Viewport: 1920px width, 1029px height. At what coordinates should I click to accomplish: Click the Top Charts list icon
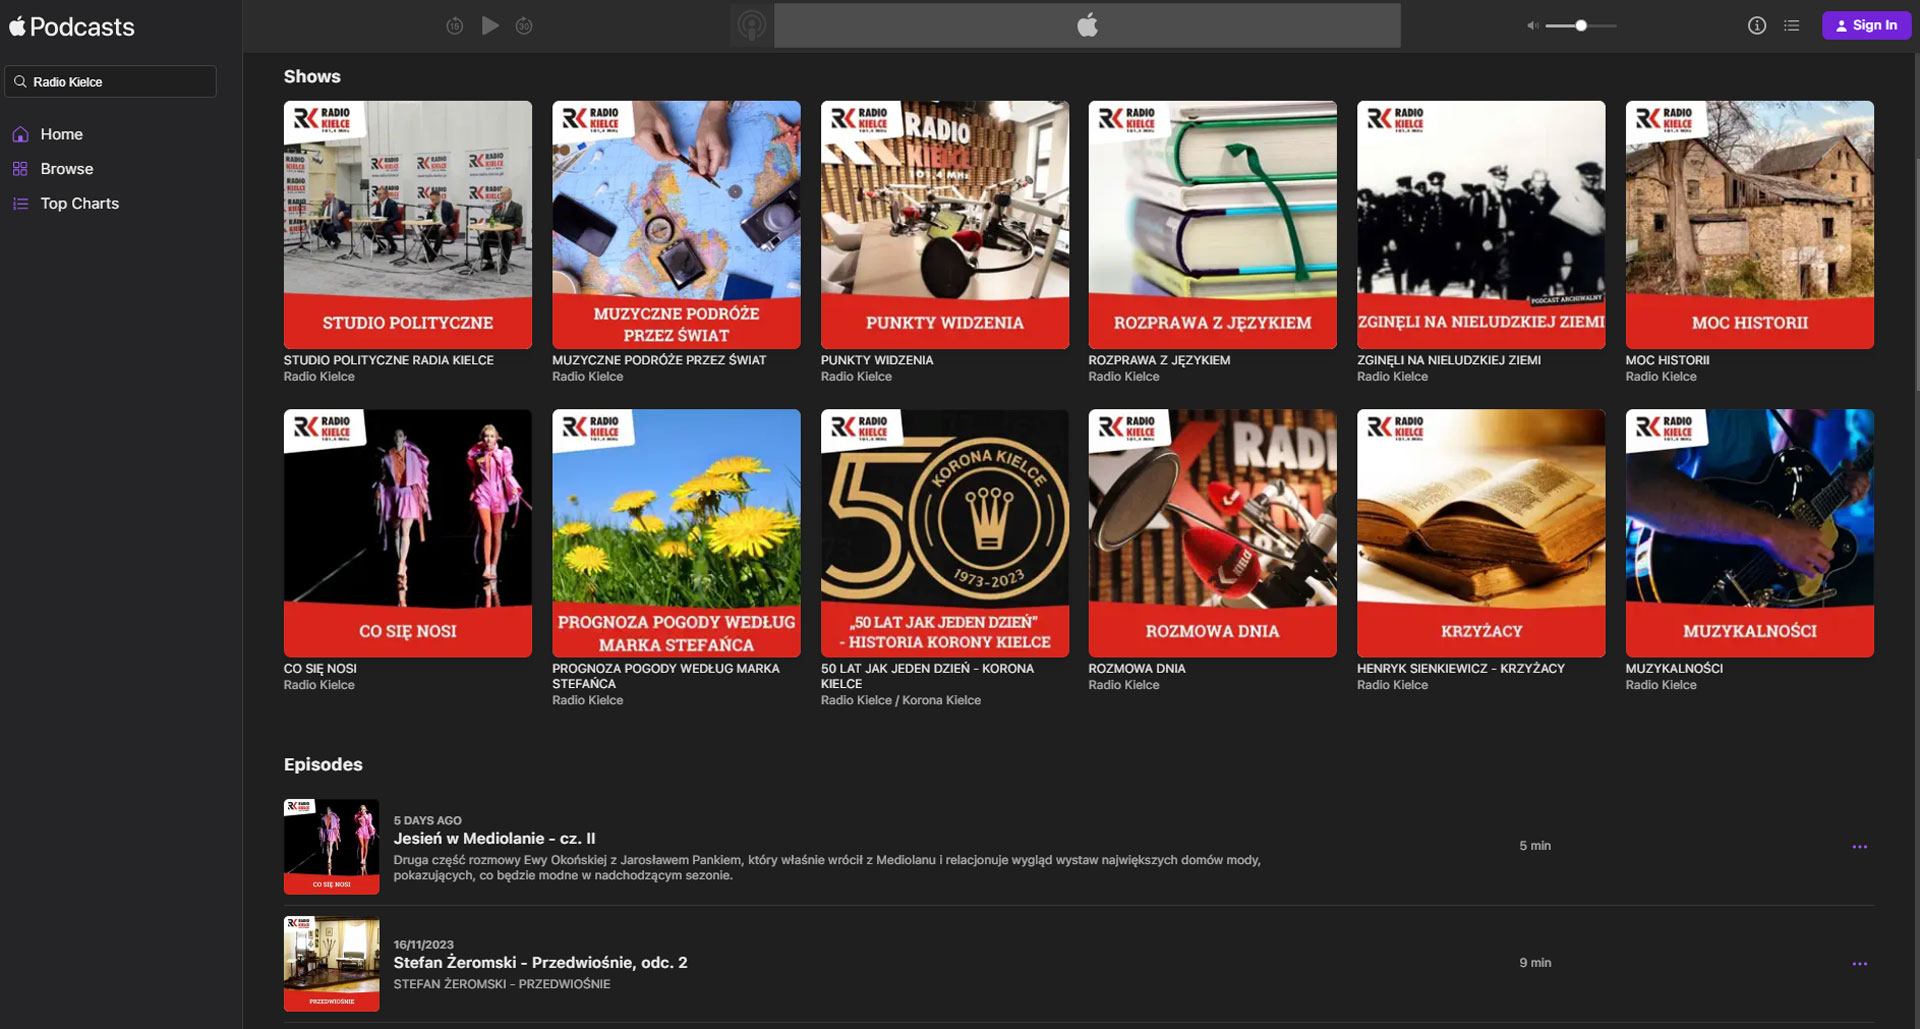(x=20, y=203)
